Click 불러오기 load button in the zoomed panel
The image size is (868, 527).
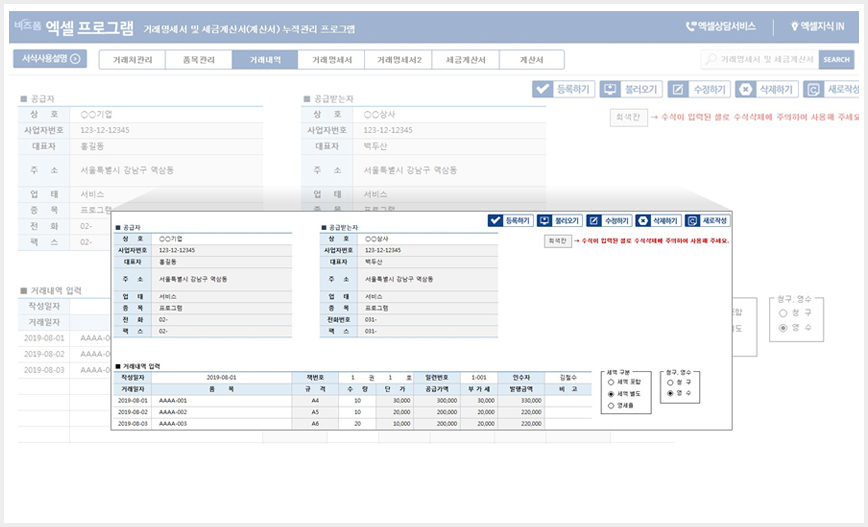click(559, 221)
